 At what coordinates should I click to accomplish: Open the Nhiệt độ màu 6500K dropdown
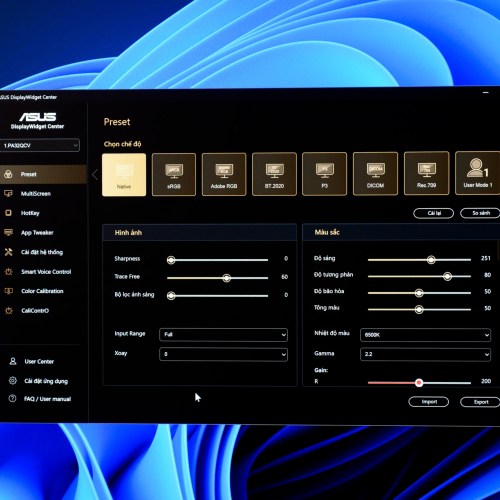(425, 335)
